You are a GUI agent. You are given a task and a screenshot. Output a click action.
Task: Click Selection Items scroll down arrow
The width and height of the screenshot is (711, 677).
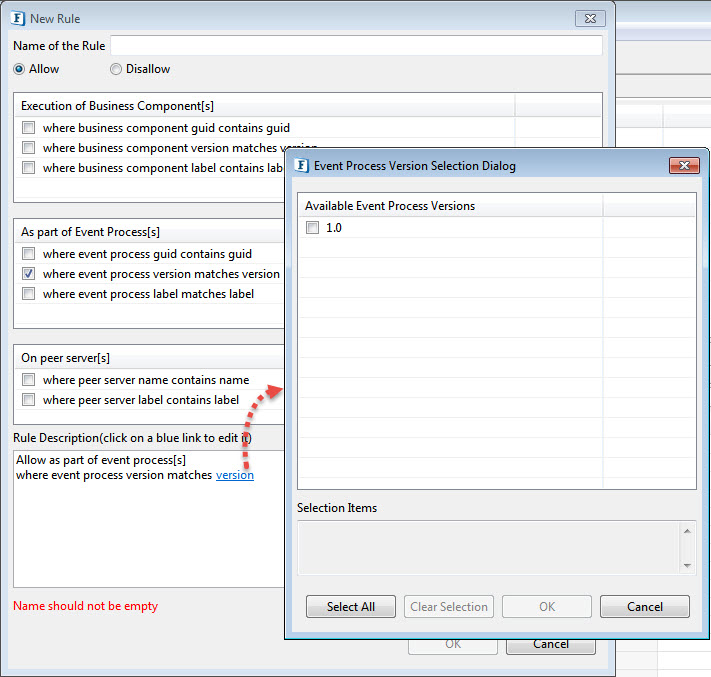coord(687,565)
